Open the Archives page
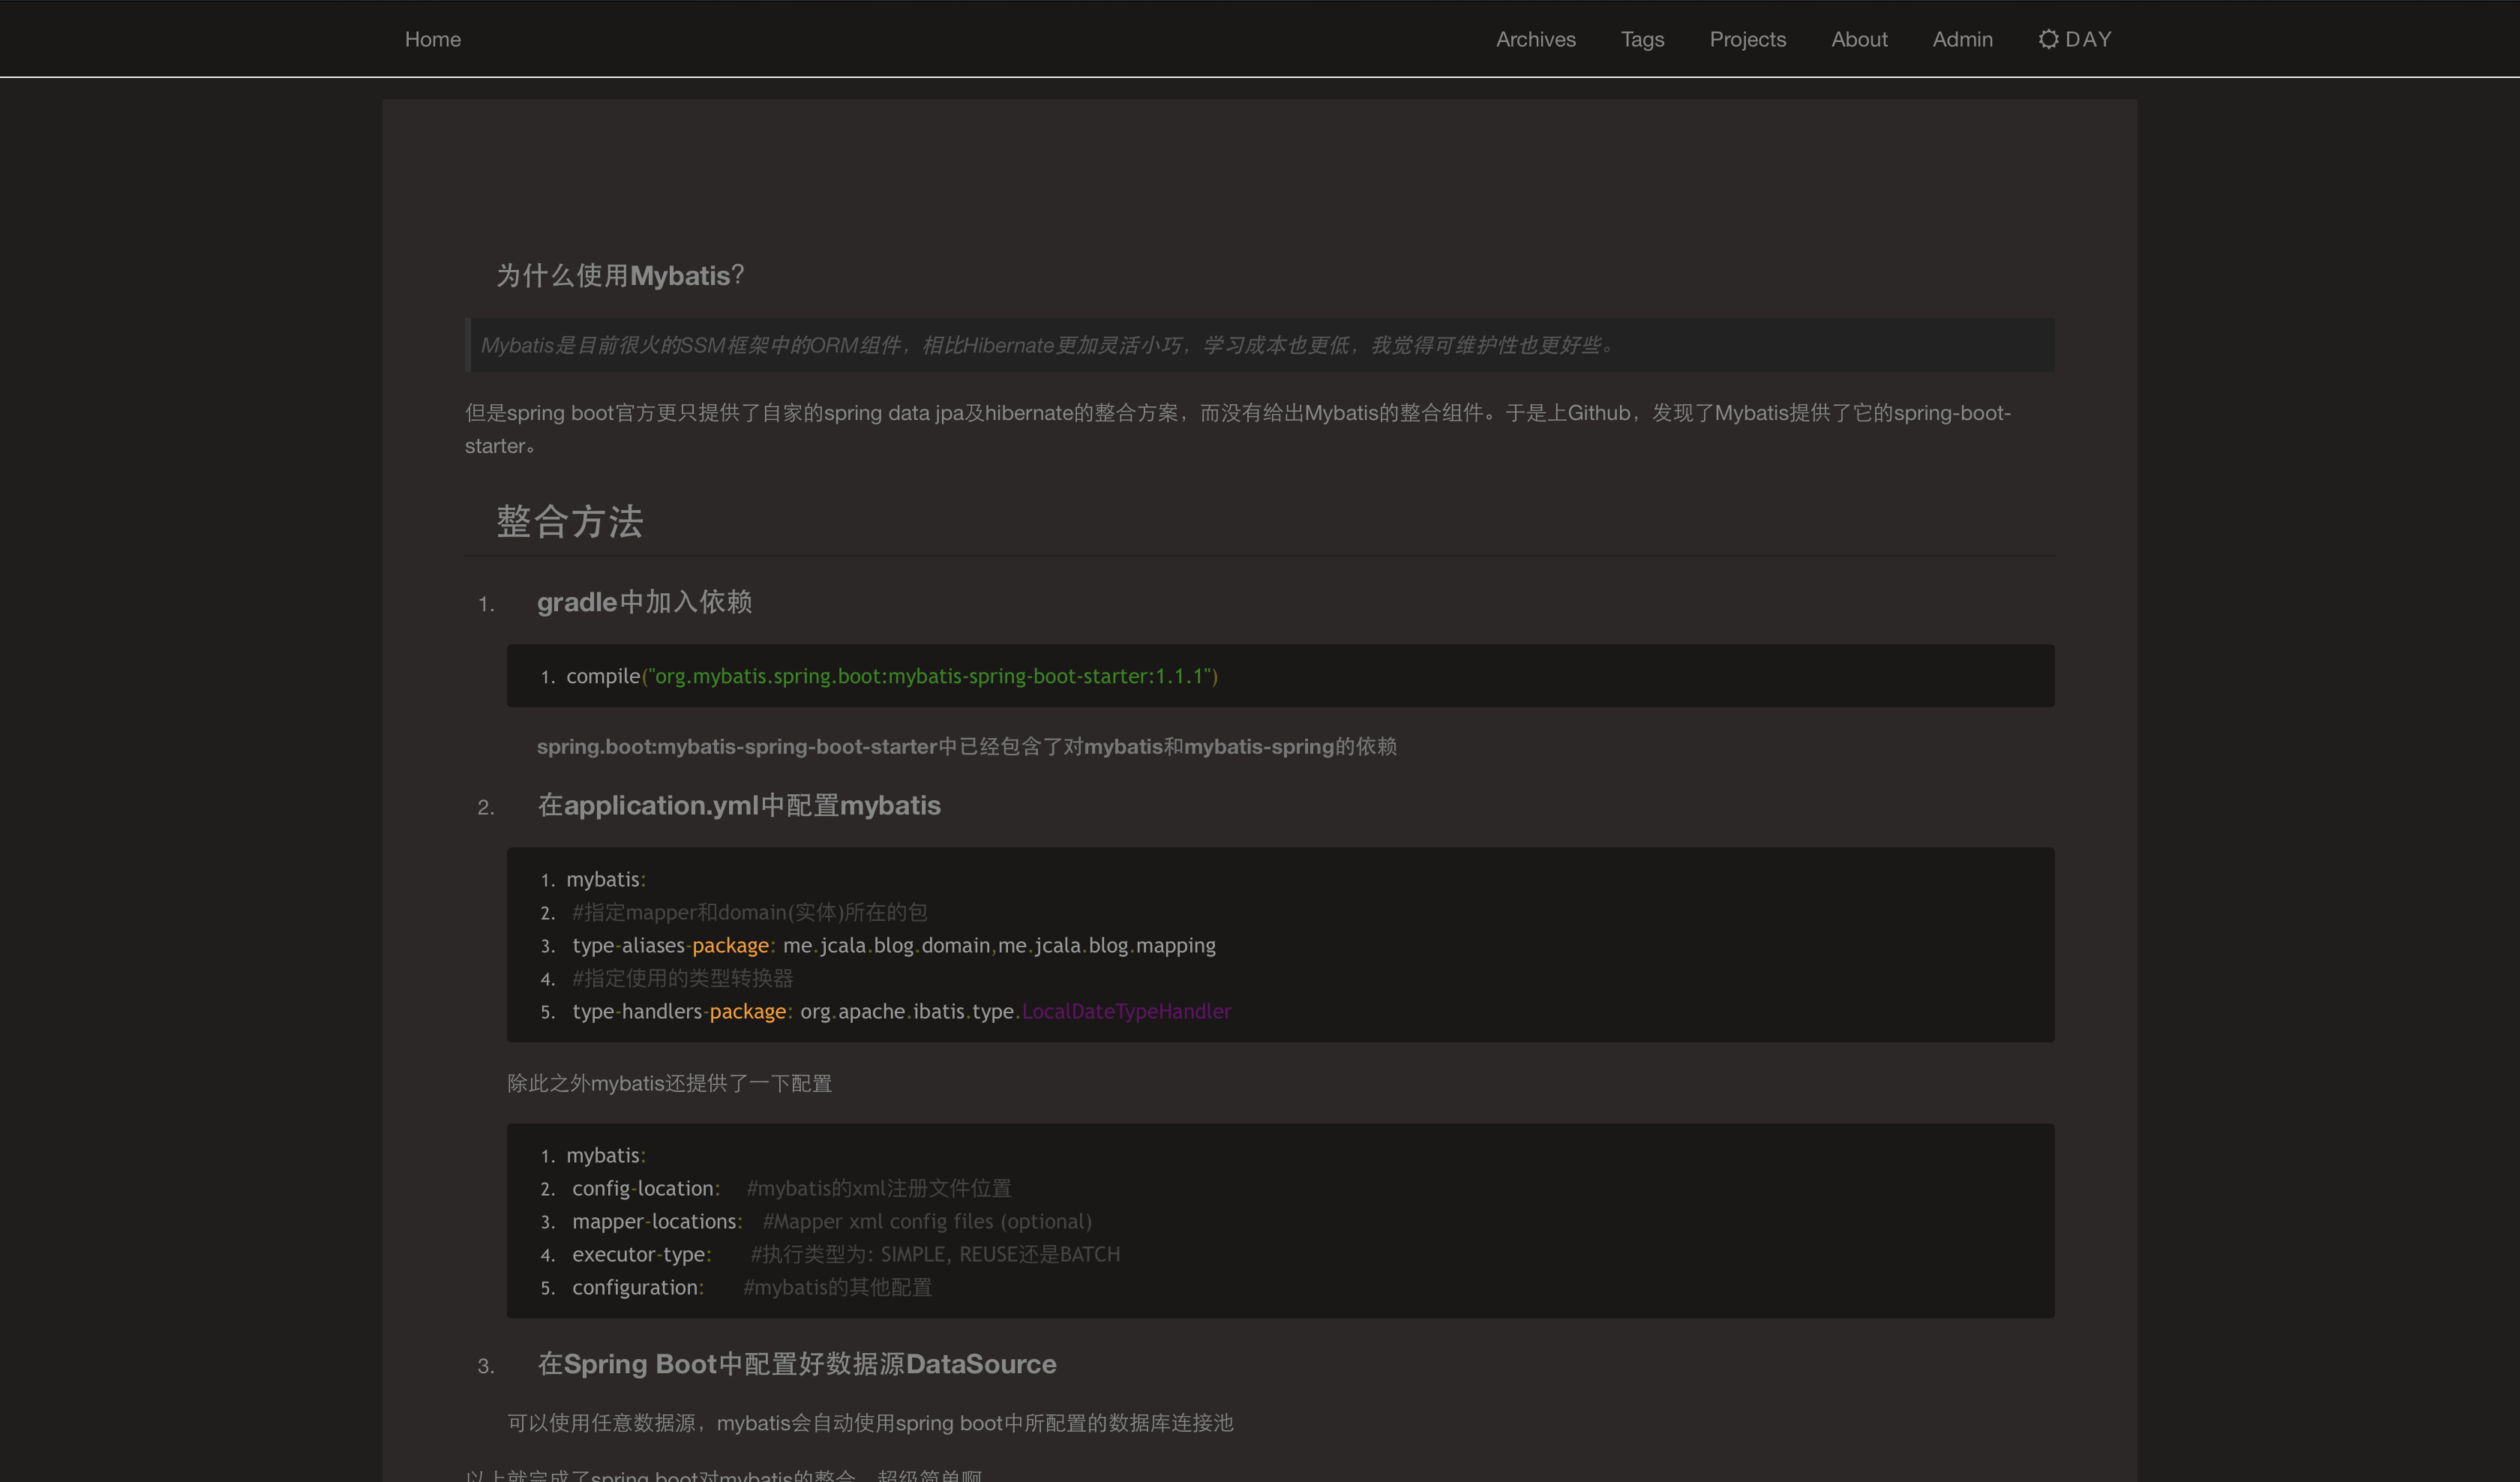The width and height of the screenshot is (2520, 1482). (1535, 39)
